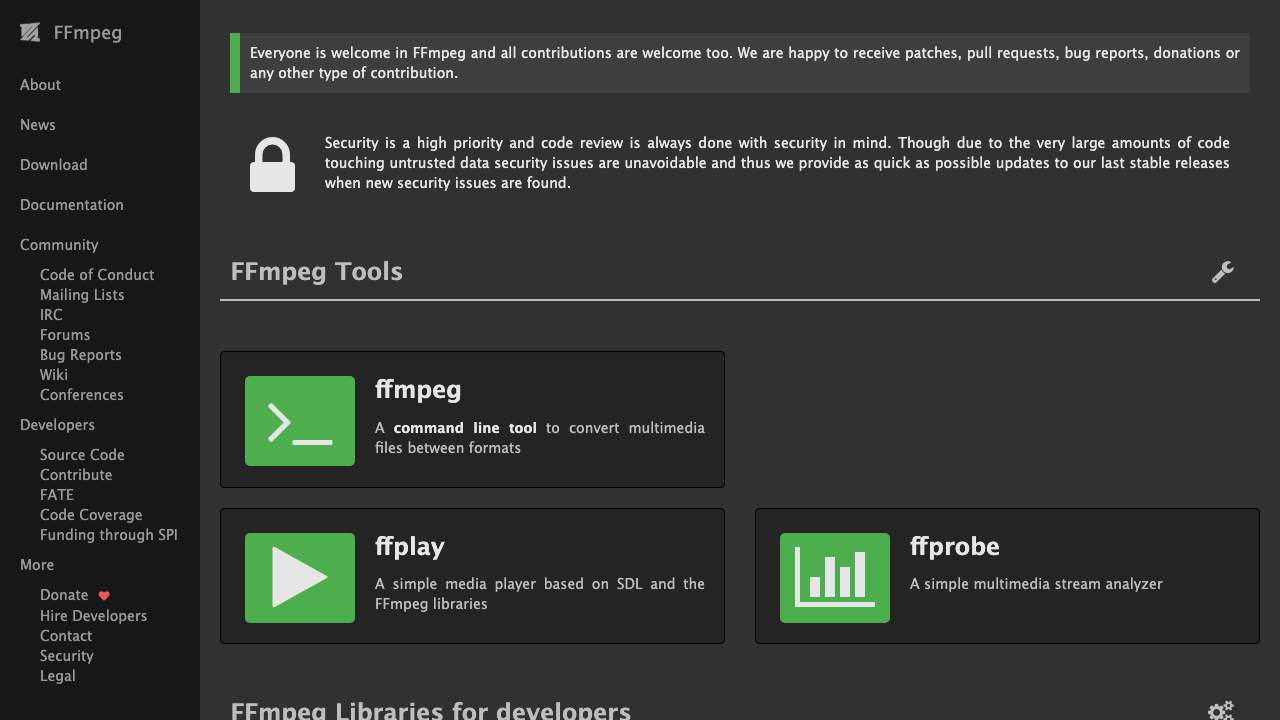Open Hire Developers
This screenshot has height=720, width=1280.
point(93,616)
